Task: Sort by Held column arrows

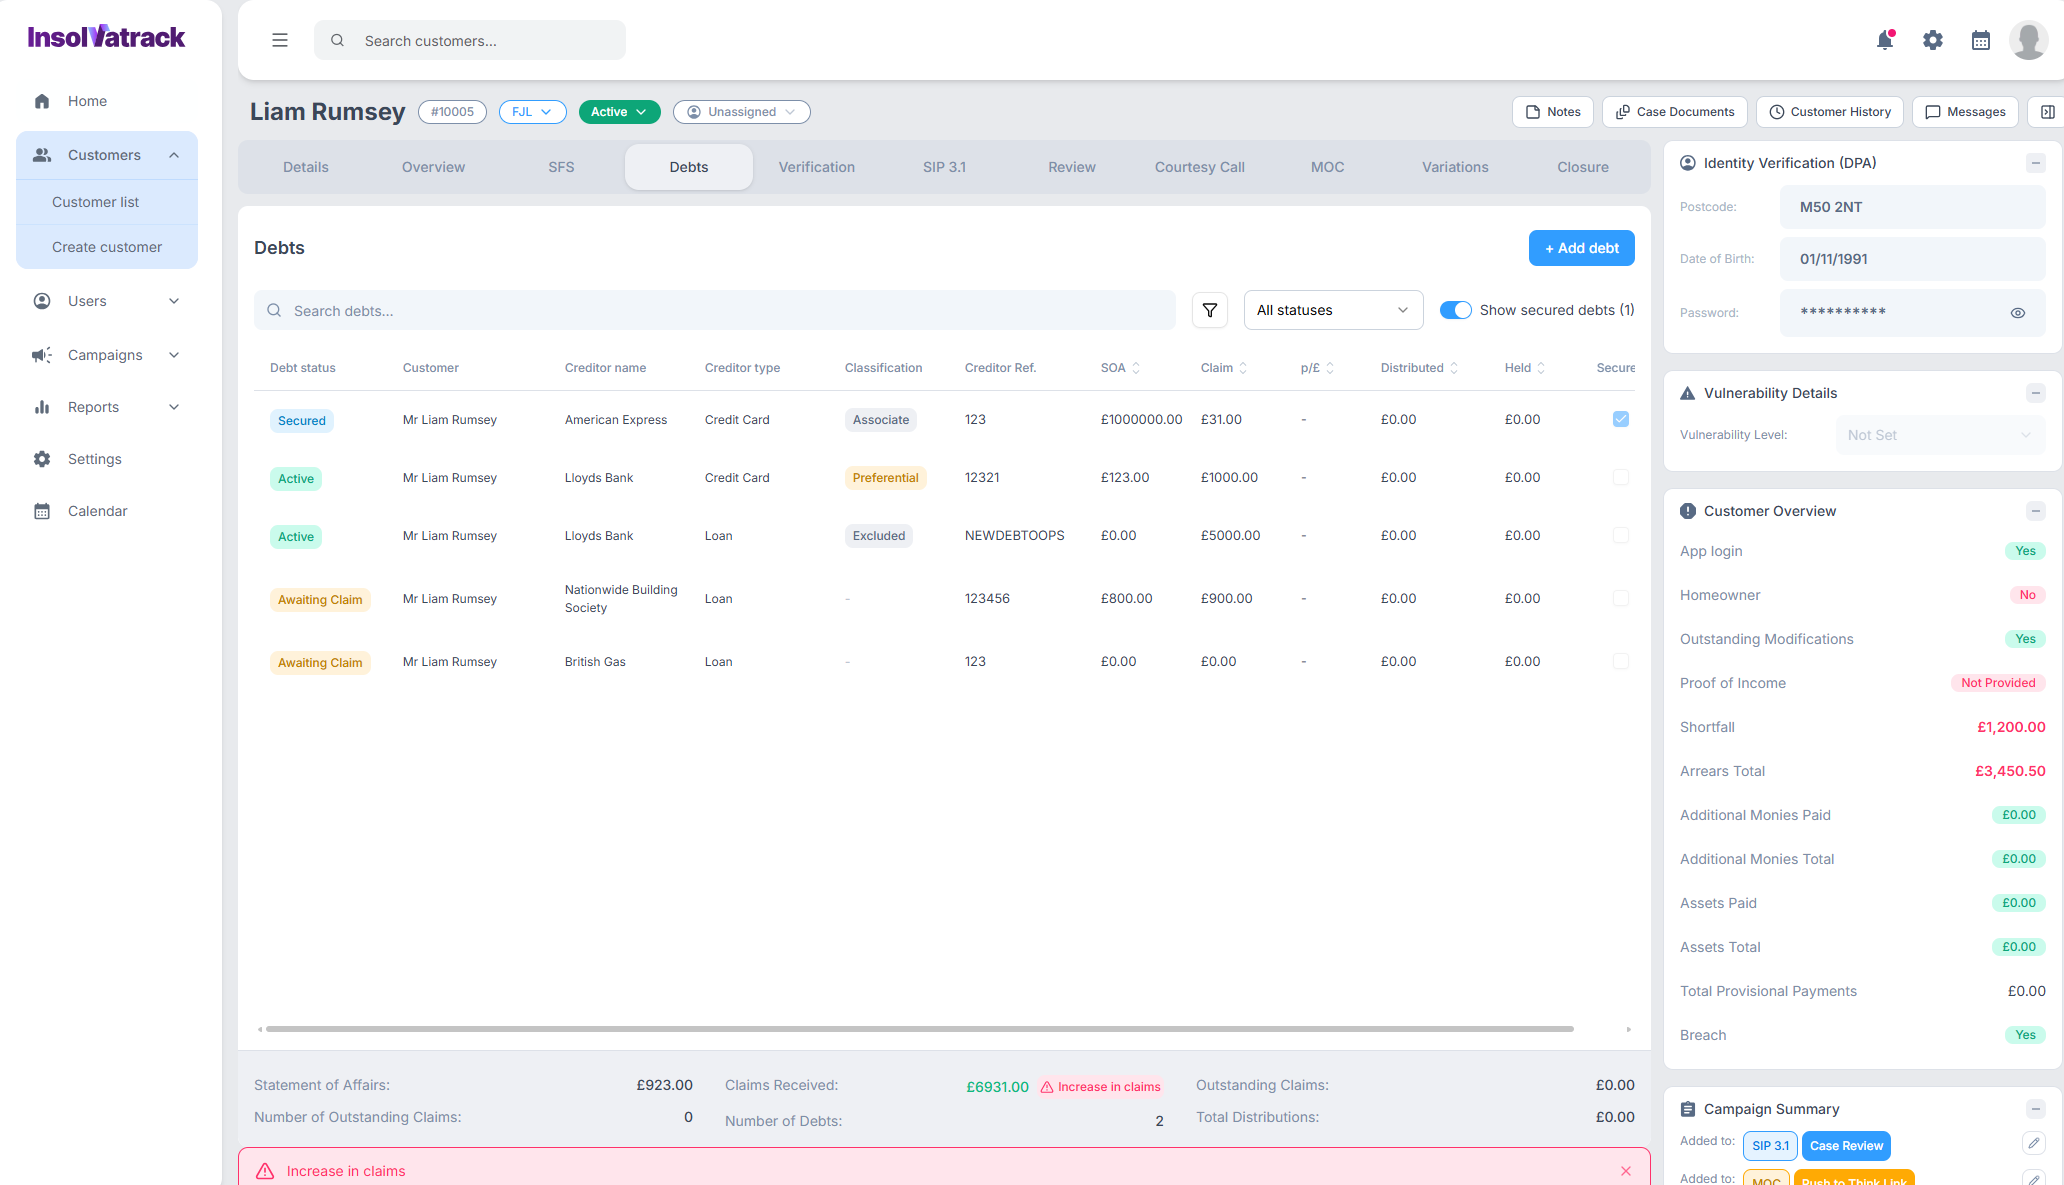Action: click(1541, 368)
